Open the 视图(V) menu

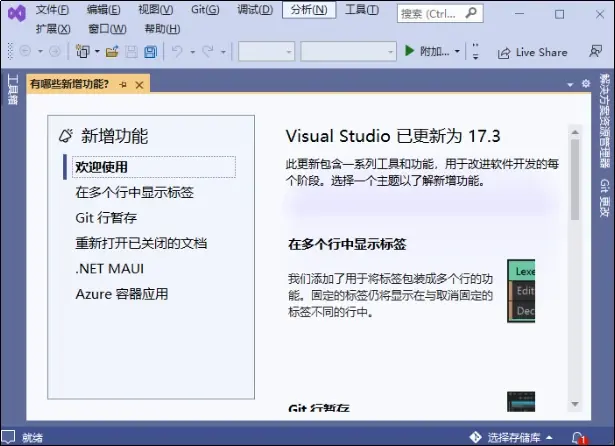(155, 10)
